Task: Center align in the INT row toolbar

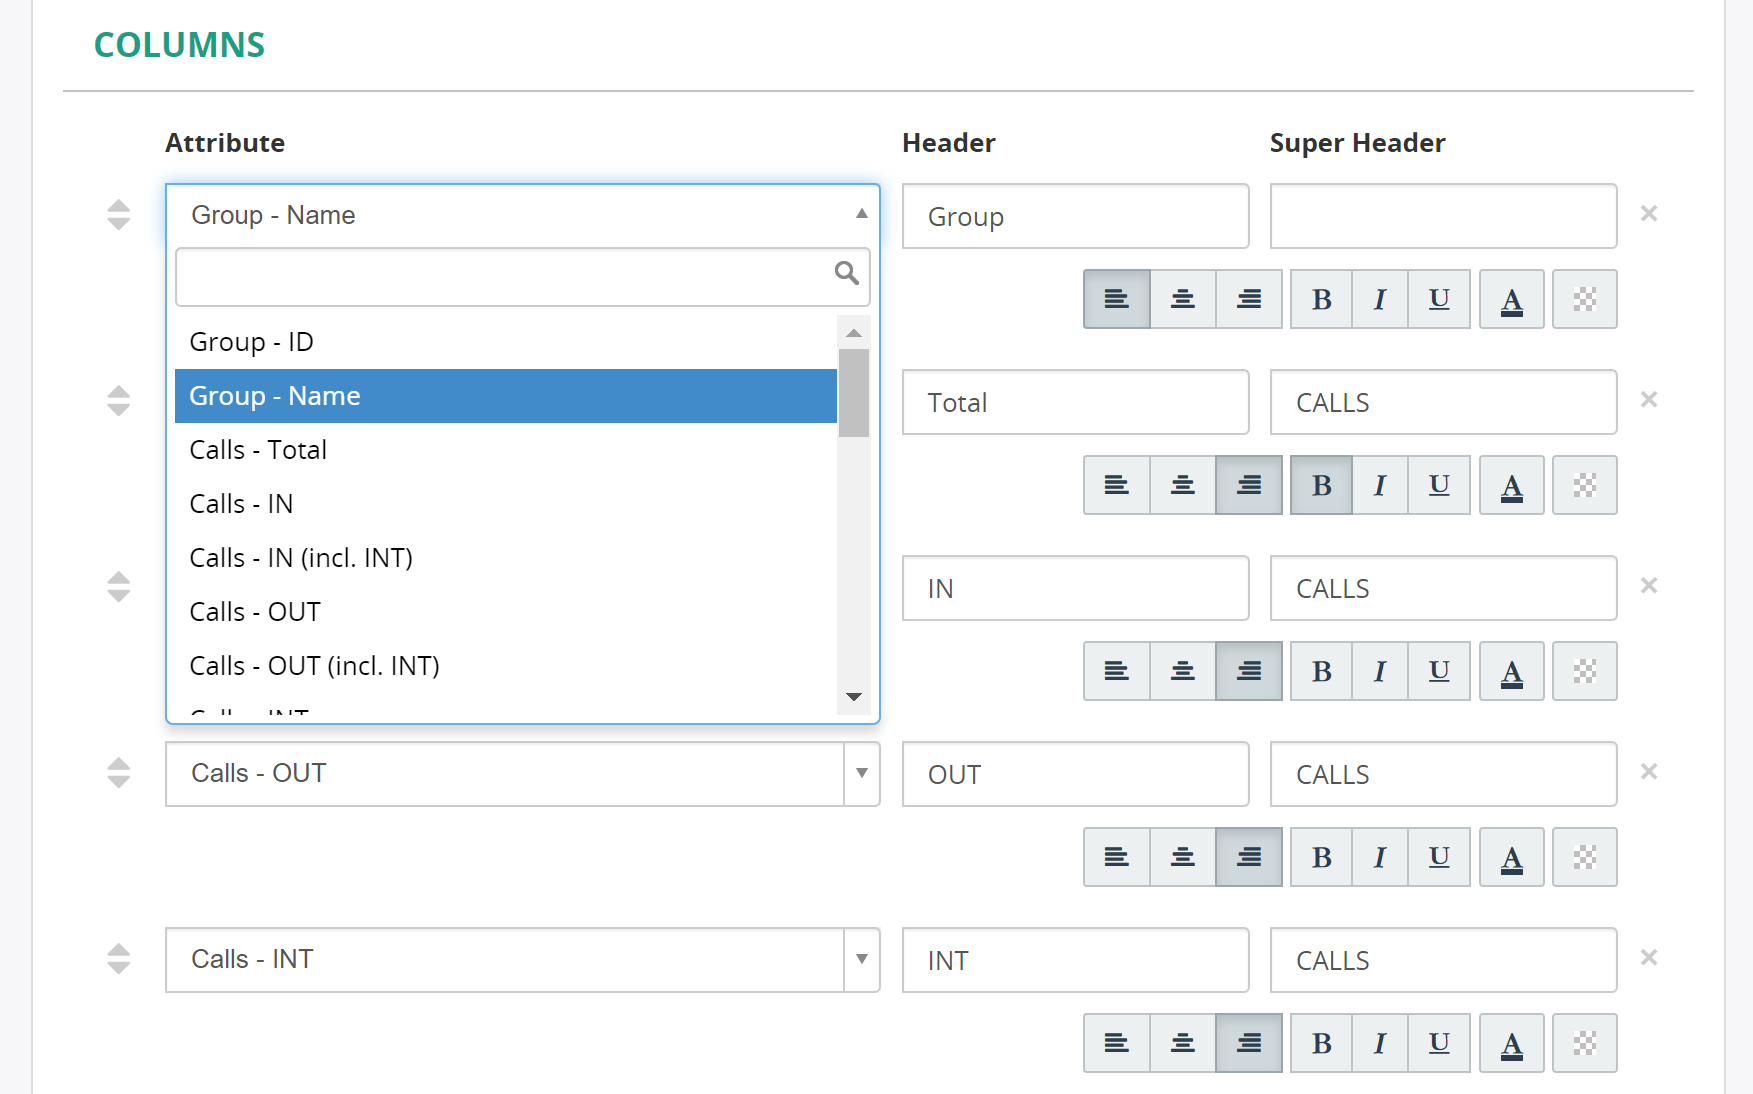Action: click(1183, 1043)
